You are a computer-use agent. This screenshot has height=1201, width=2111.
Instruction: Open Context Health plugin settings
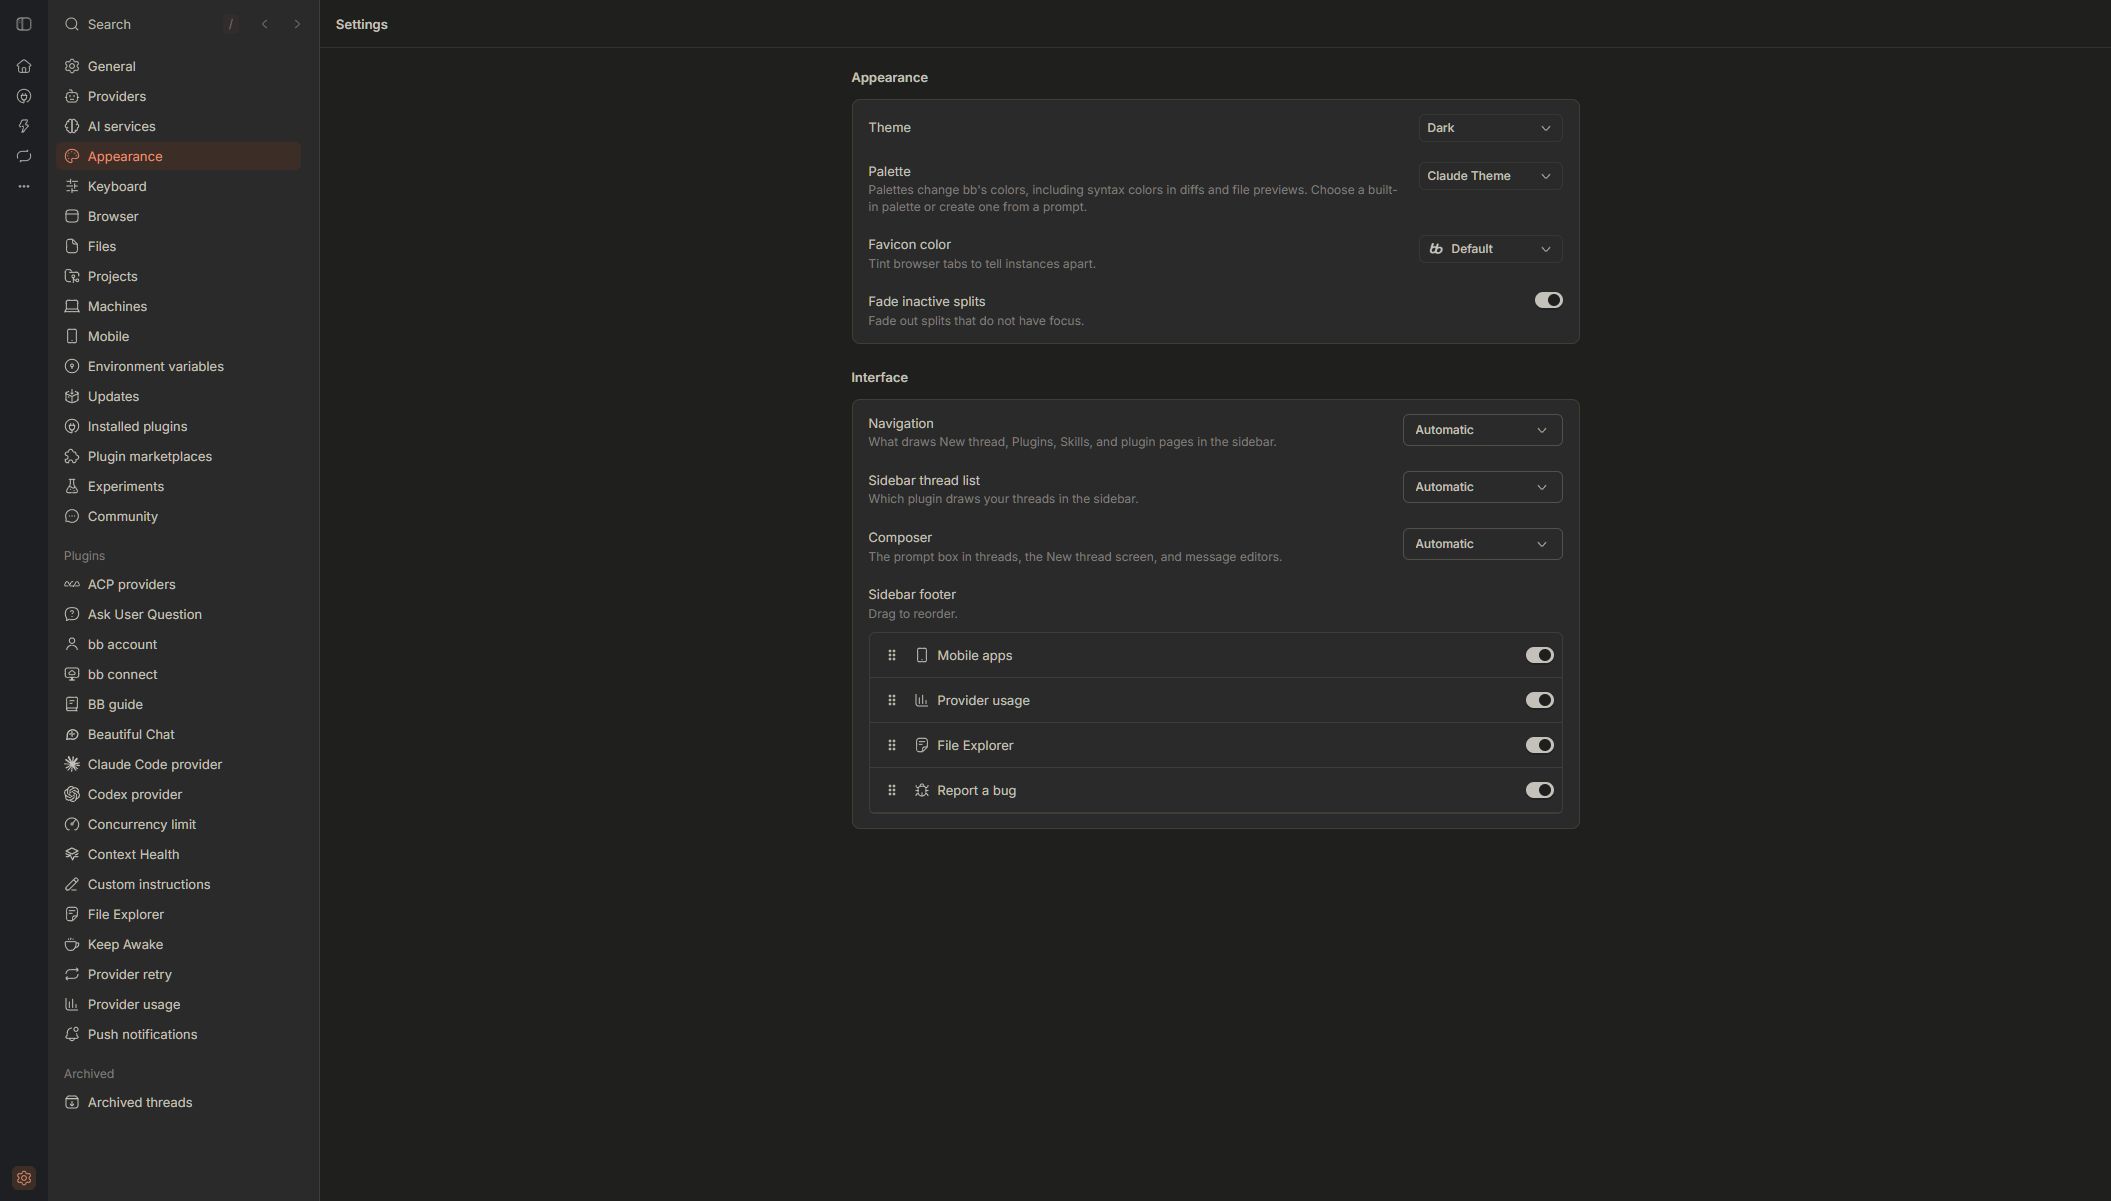pos(179,854)
